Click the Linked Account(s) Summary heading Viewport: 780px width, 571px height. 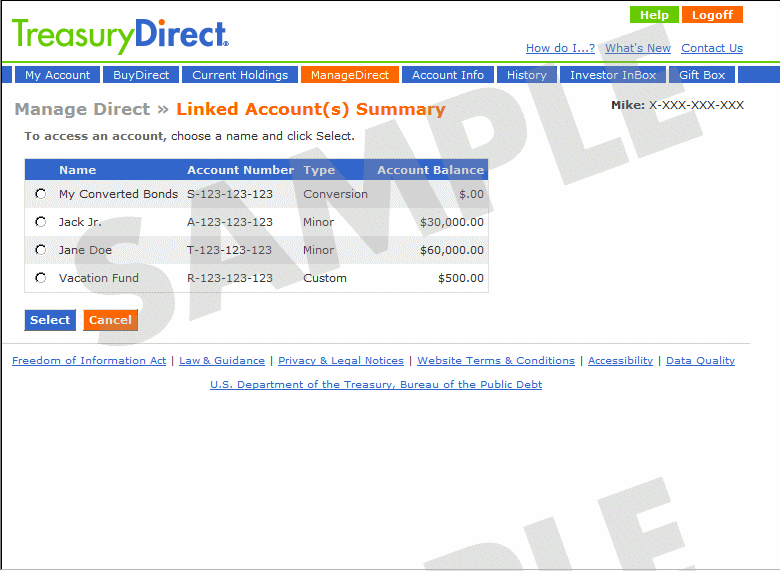pyautogui.click(x=311, y=109)
